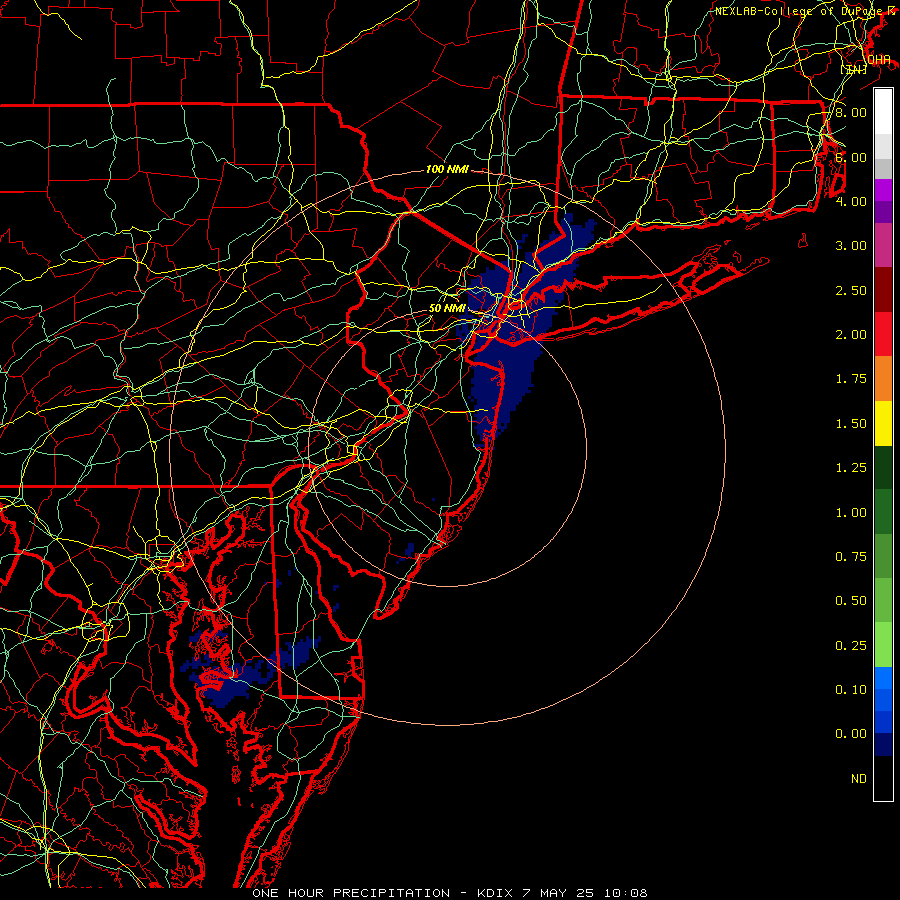Select the lightest green swatch near 0.25
The image size is (900, 900).
click(883, 645)
